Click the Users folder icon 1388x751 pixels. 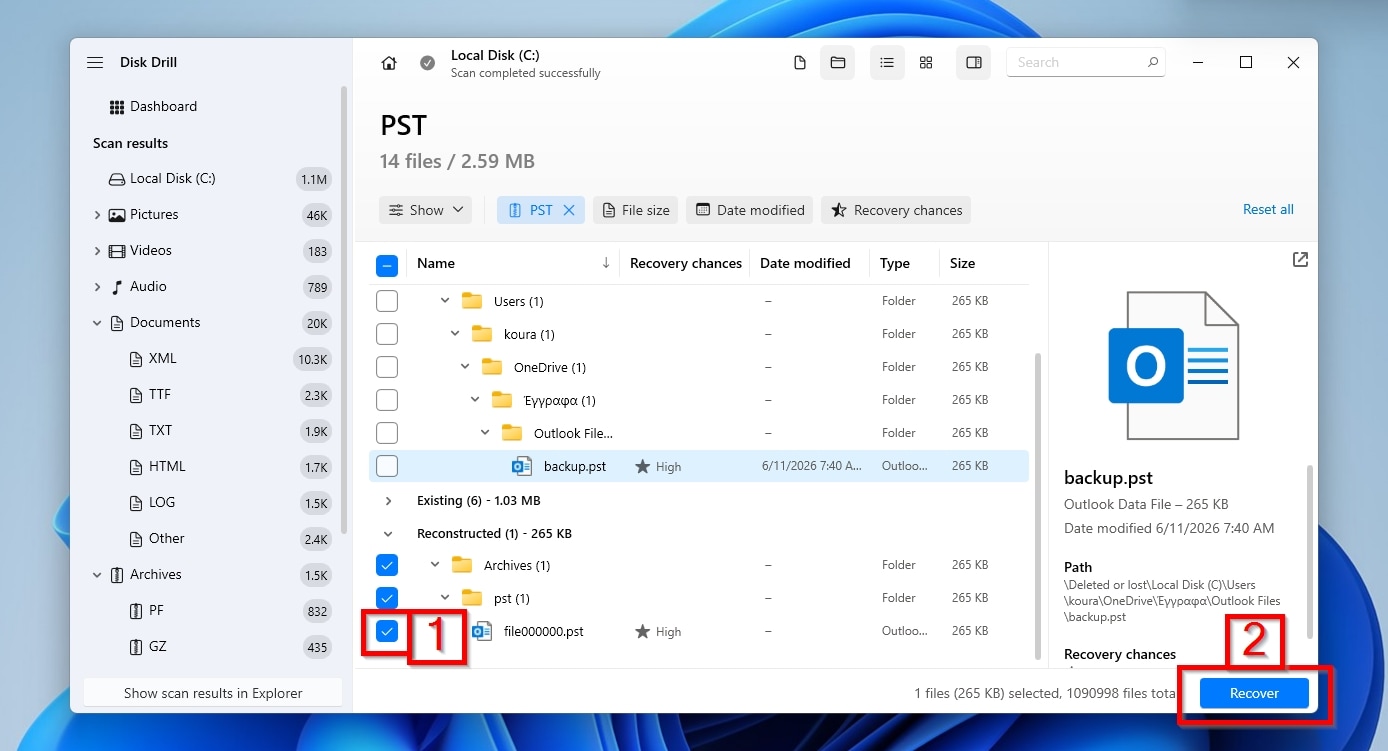click(x=472, y=301)
